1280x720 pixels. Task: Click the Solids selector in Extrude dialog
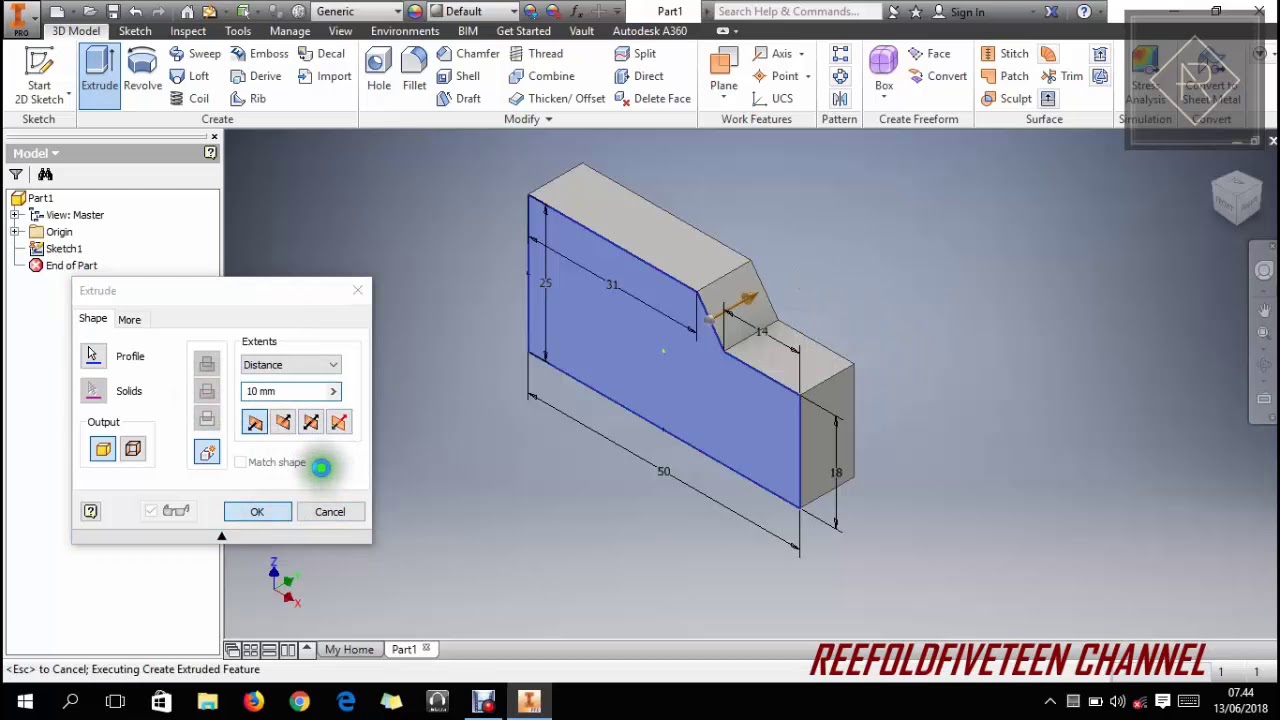(x=93, y=391)
